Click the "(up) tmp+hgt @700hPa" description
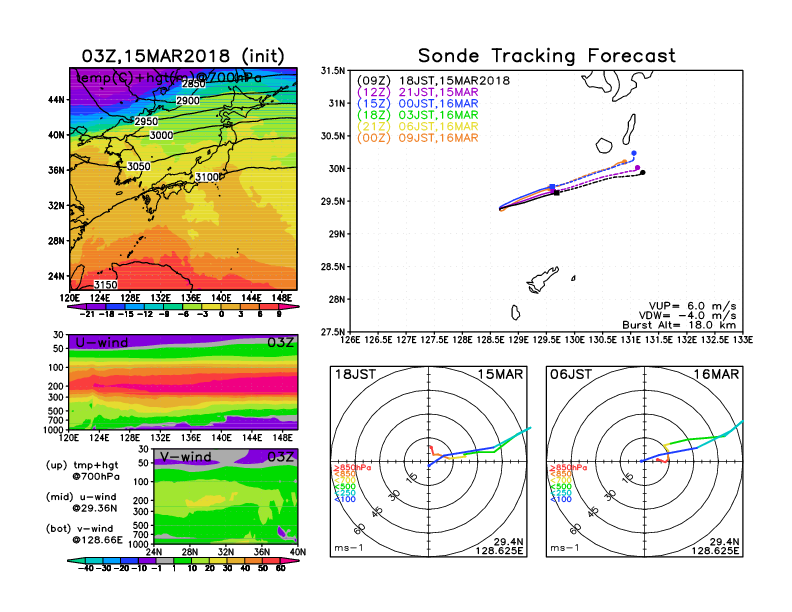The image size is (792, 612). tap(83, 471)
